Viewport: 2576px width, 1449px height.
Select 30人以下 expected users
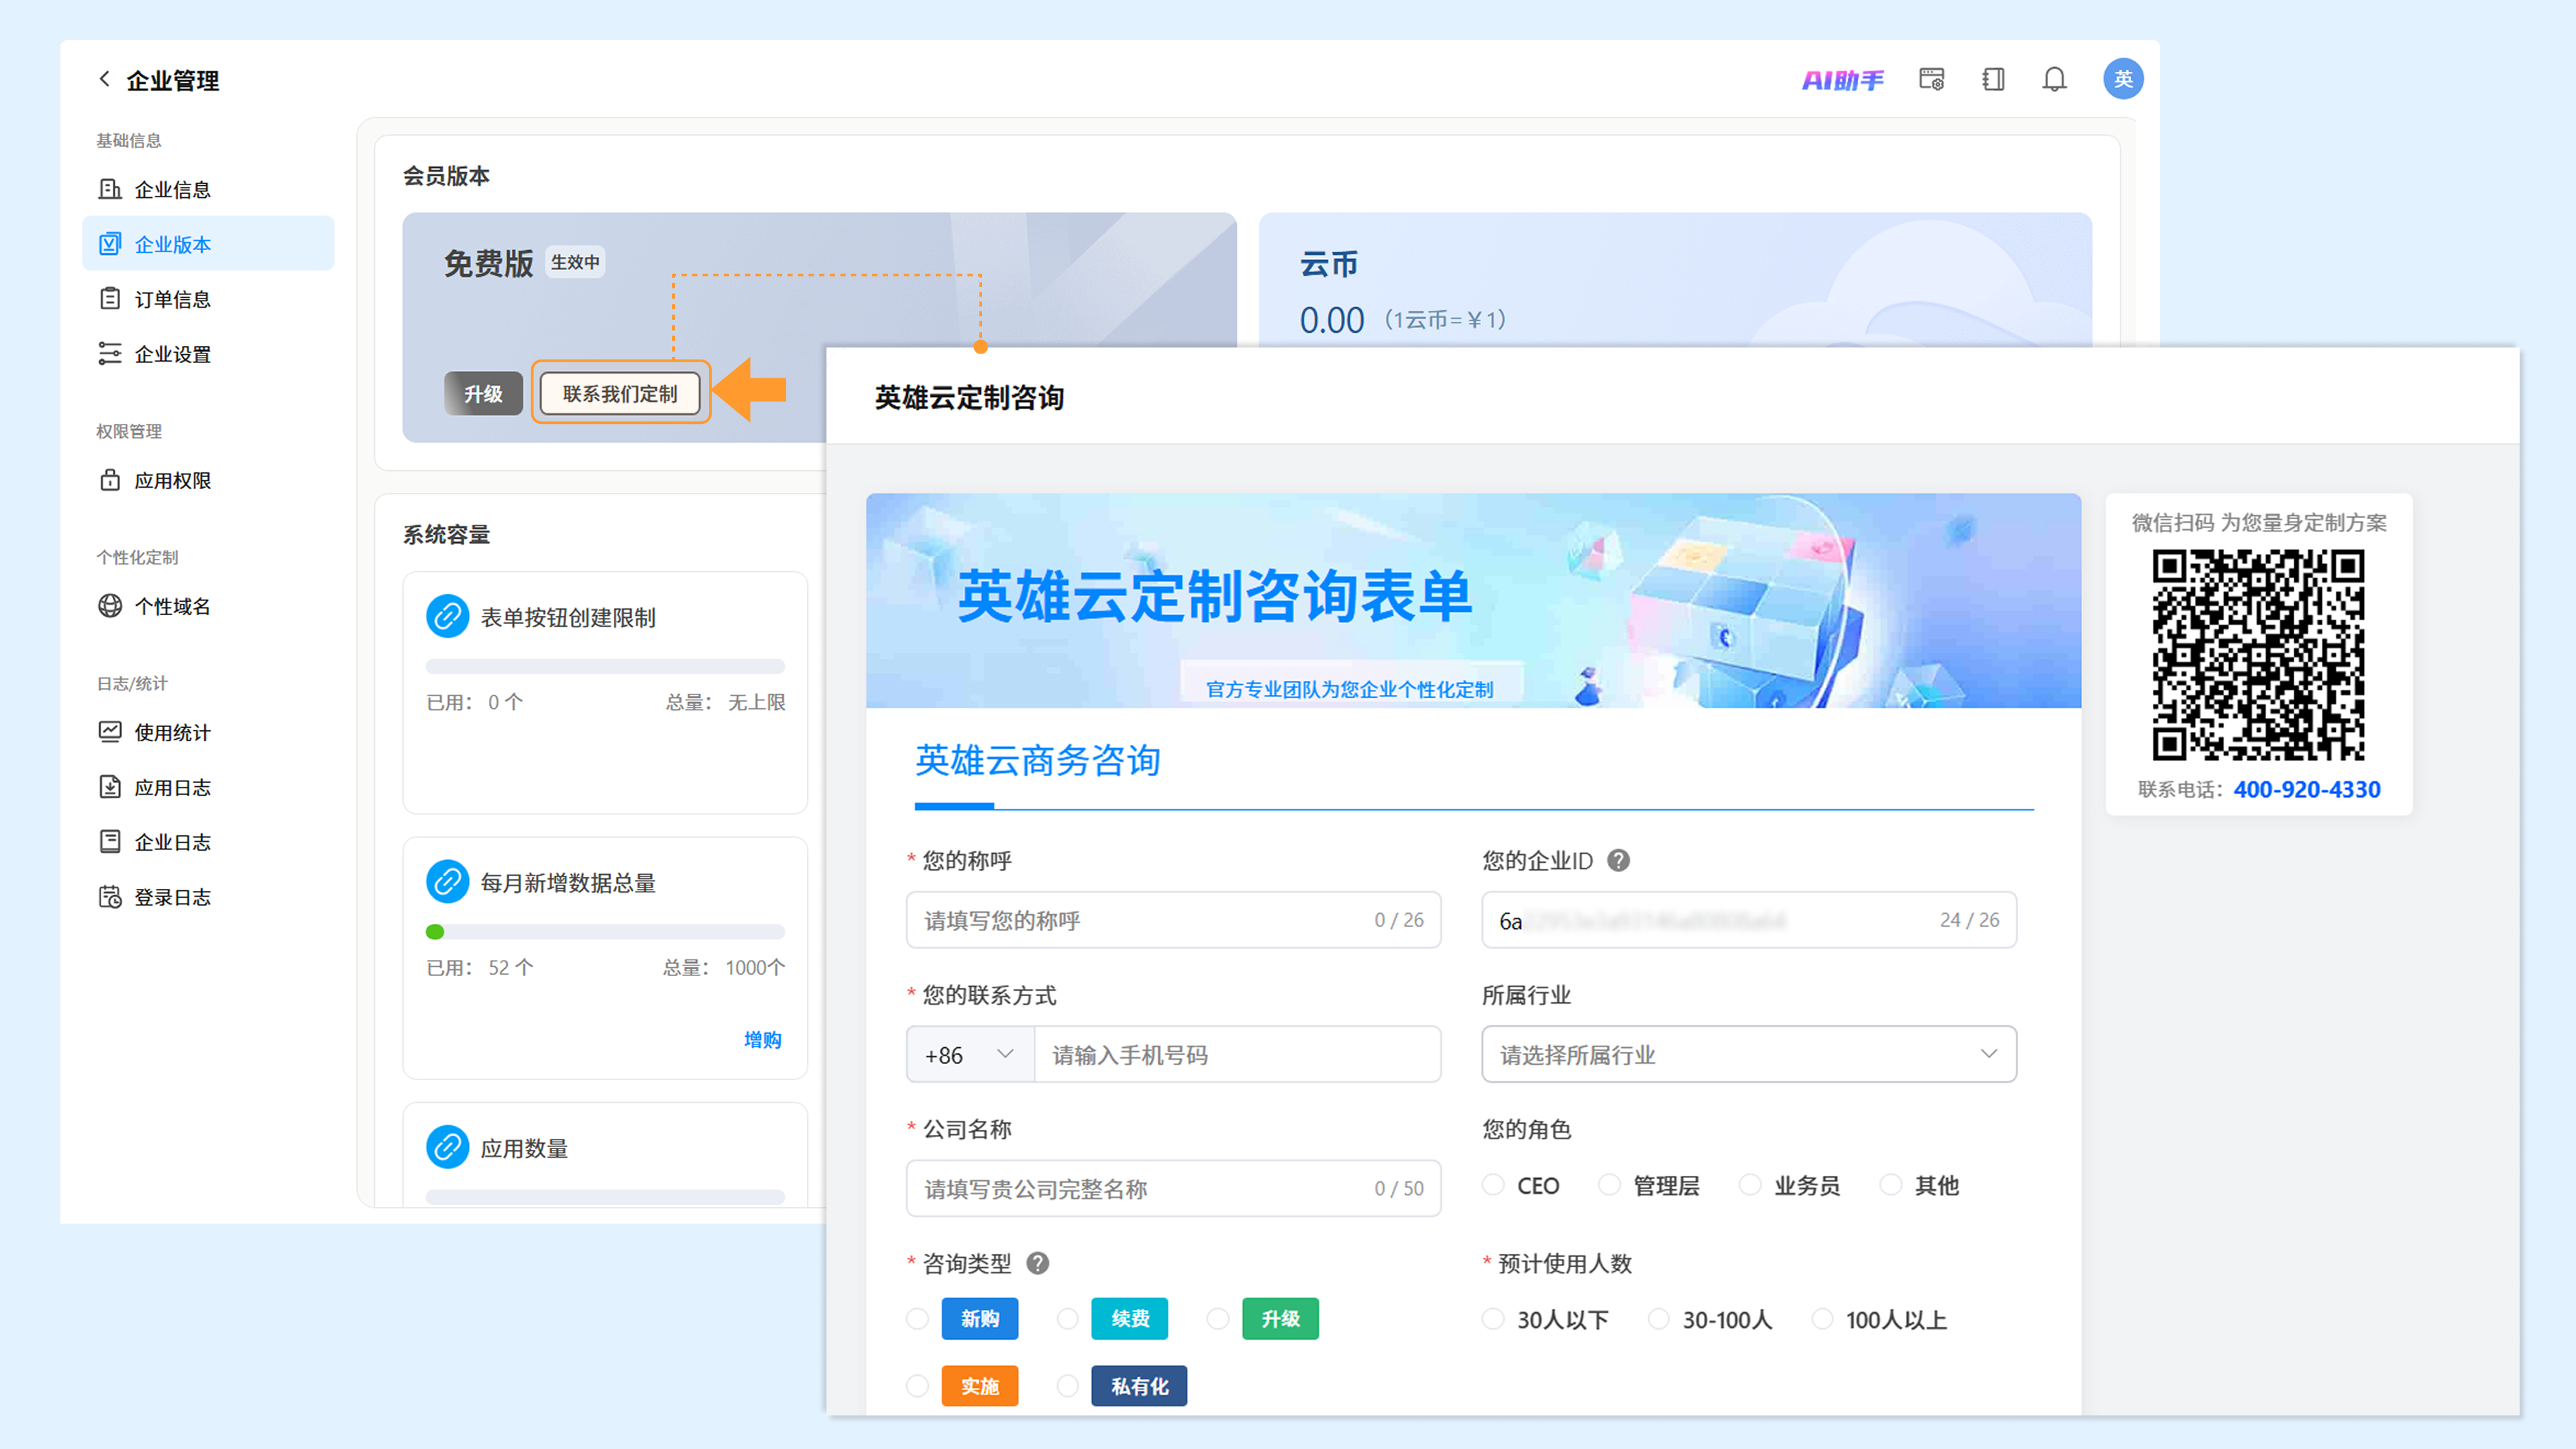point(1493,1319)
